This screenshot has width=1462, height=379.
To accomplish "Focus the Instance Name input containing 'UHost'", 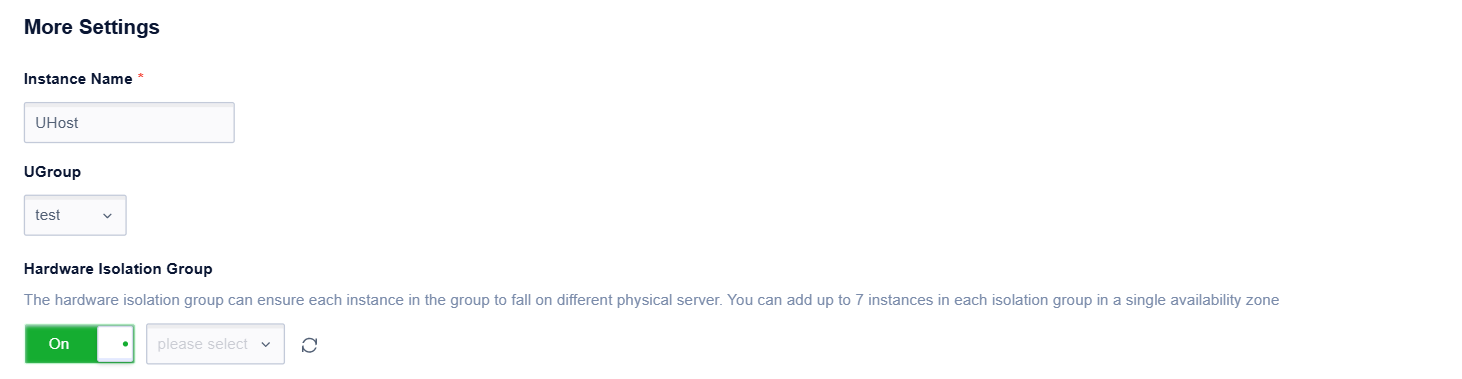I will click(129, 122).
